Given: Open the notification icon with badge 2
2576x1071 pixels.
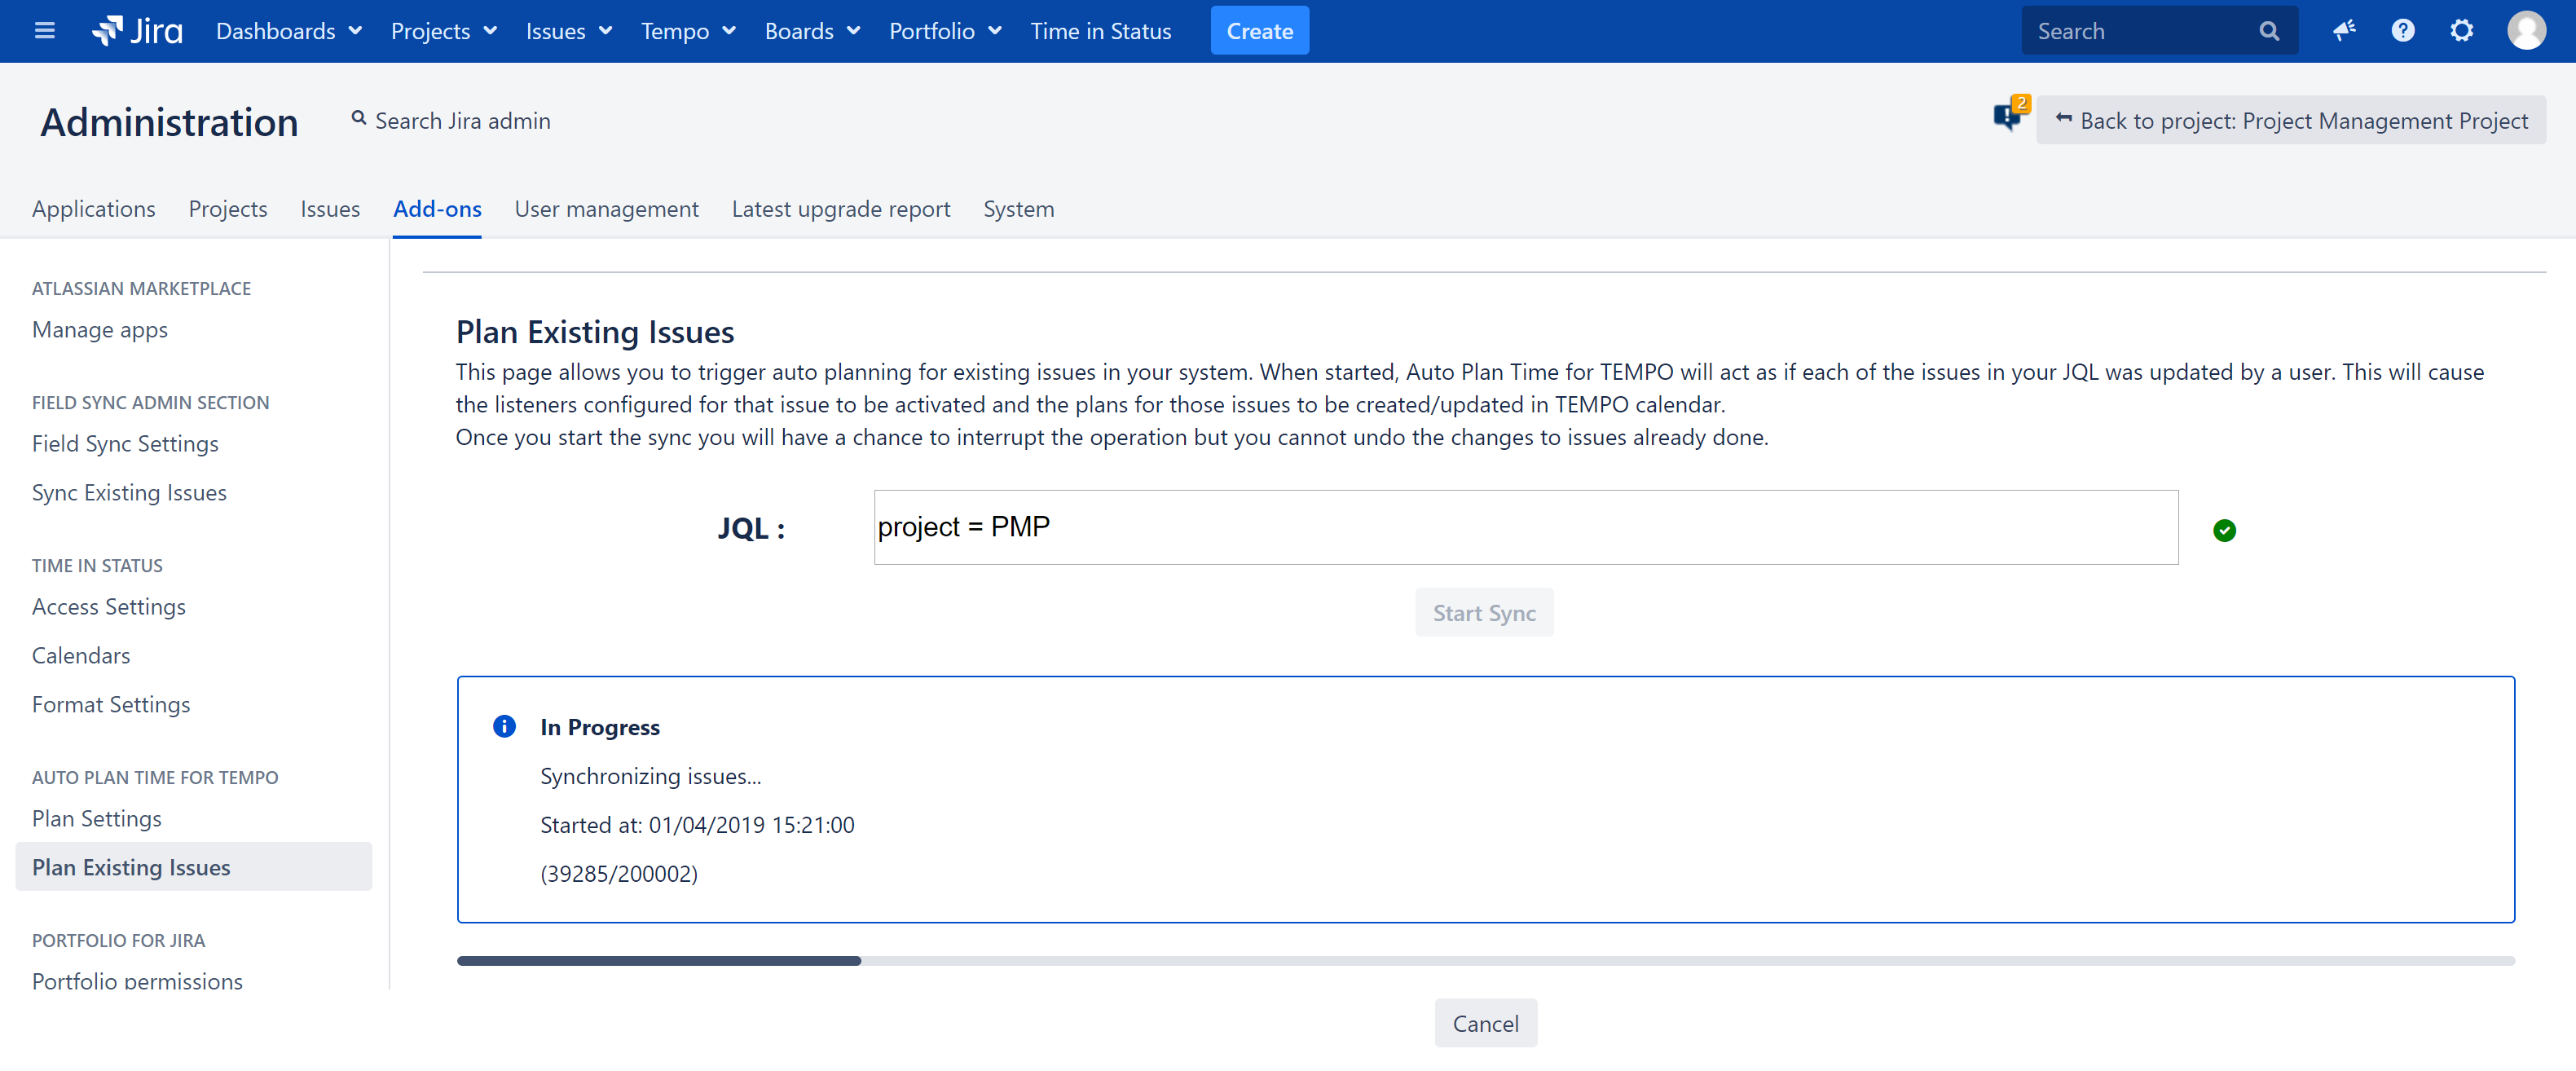Looking at the screenshot, I should 2008,116.
